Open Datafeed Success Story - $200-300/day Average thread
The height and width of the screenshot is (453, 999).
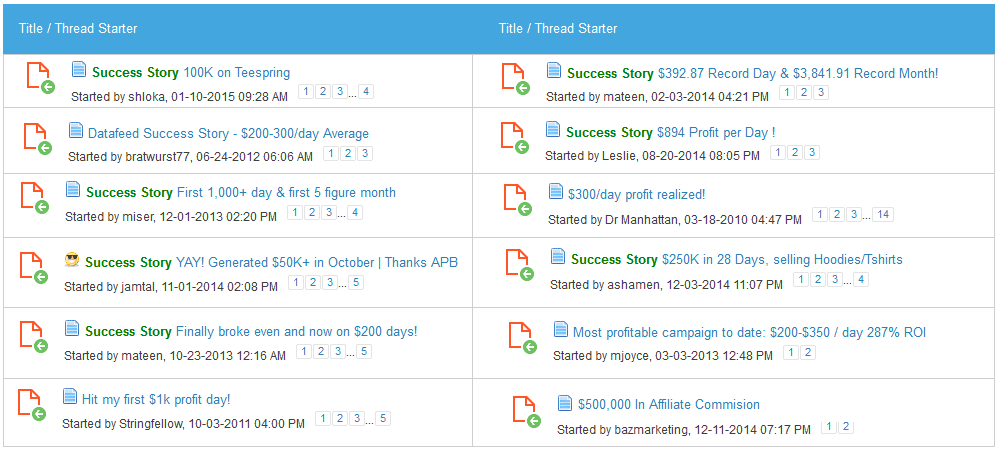[x=228, y=134]
